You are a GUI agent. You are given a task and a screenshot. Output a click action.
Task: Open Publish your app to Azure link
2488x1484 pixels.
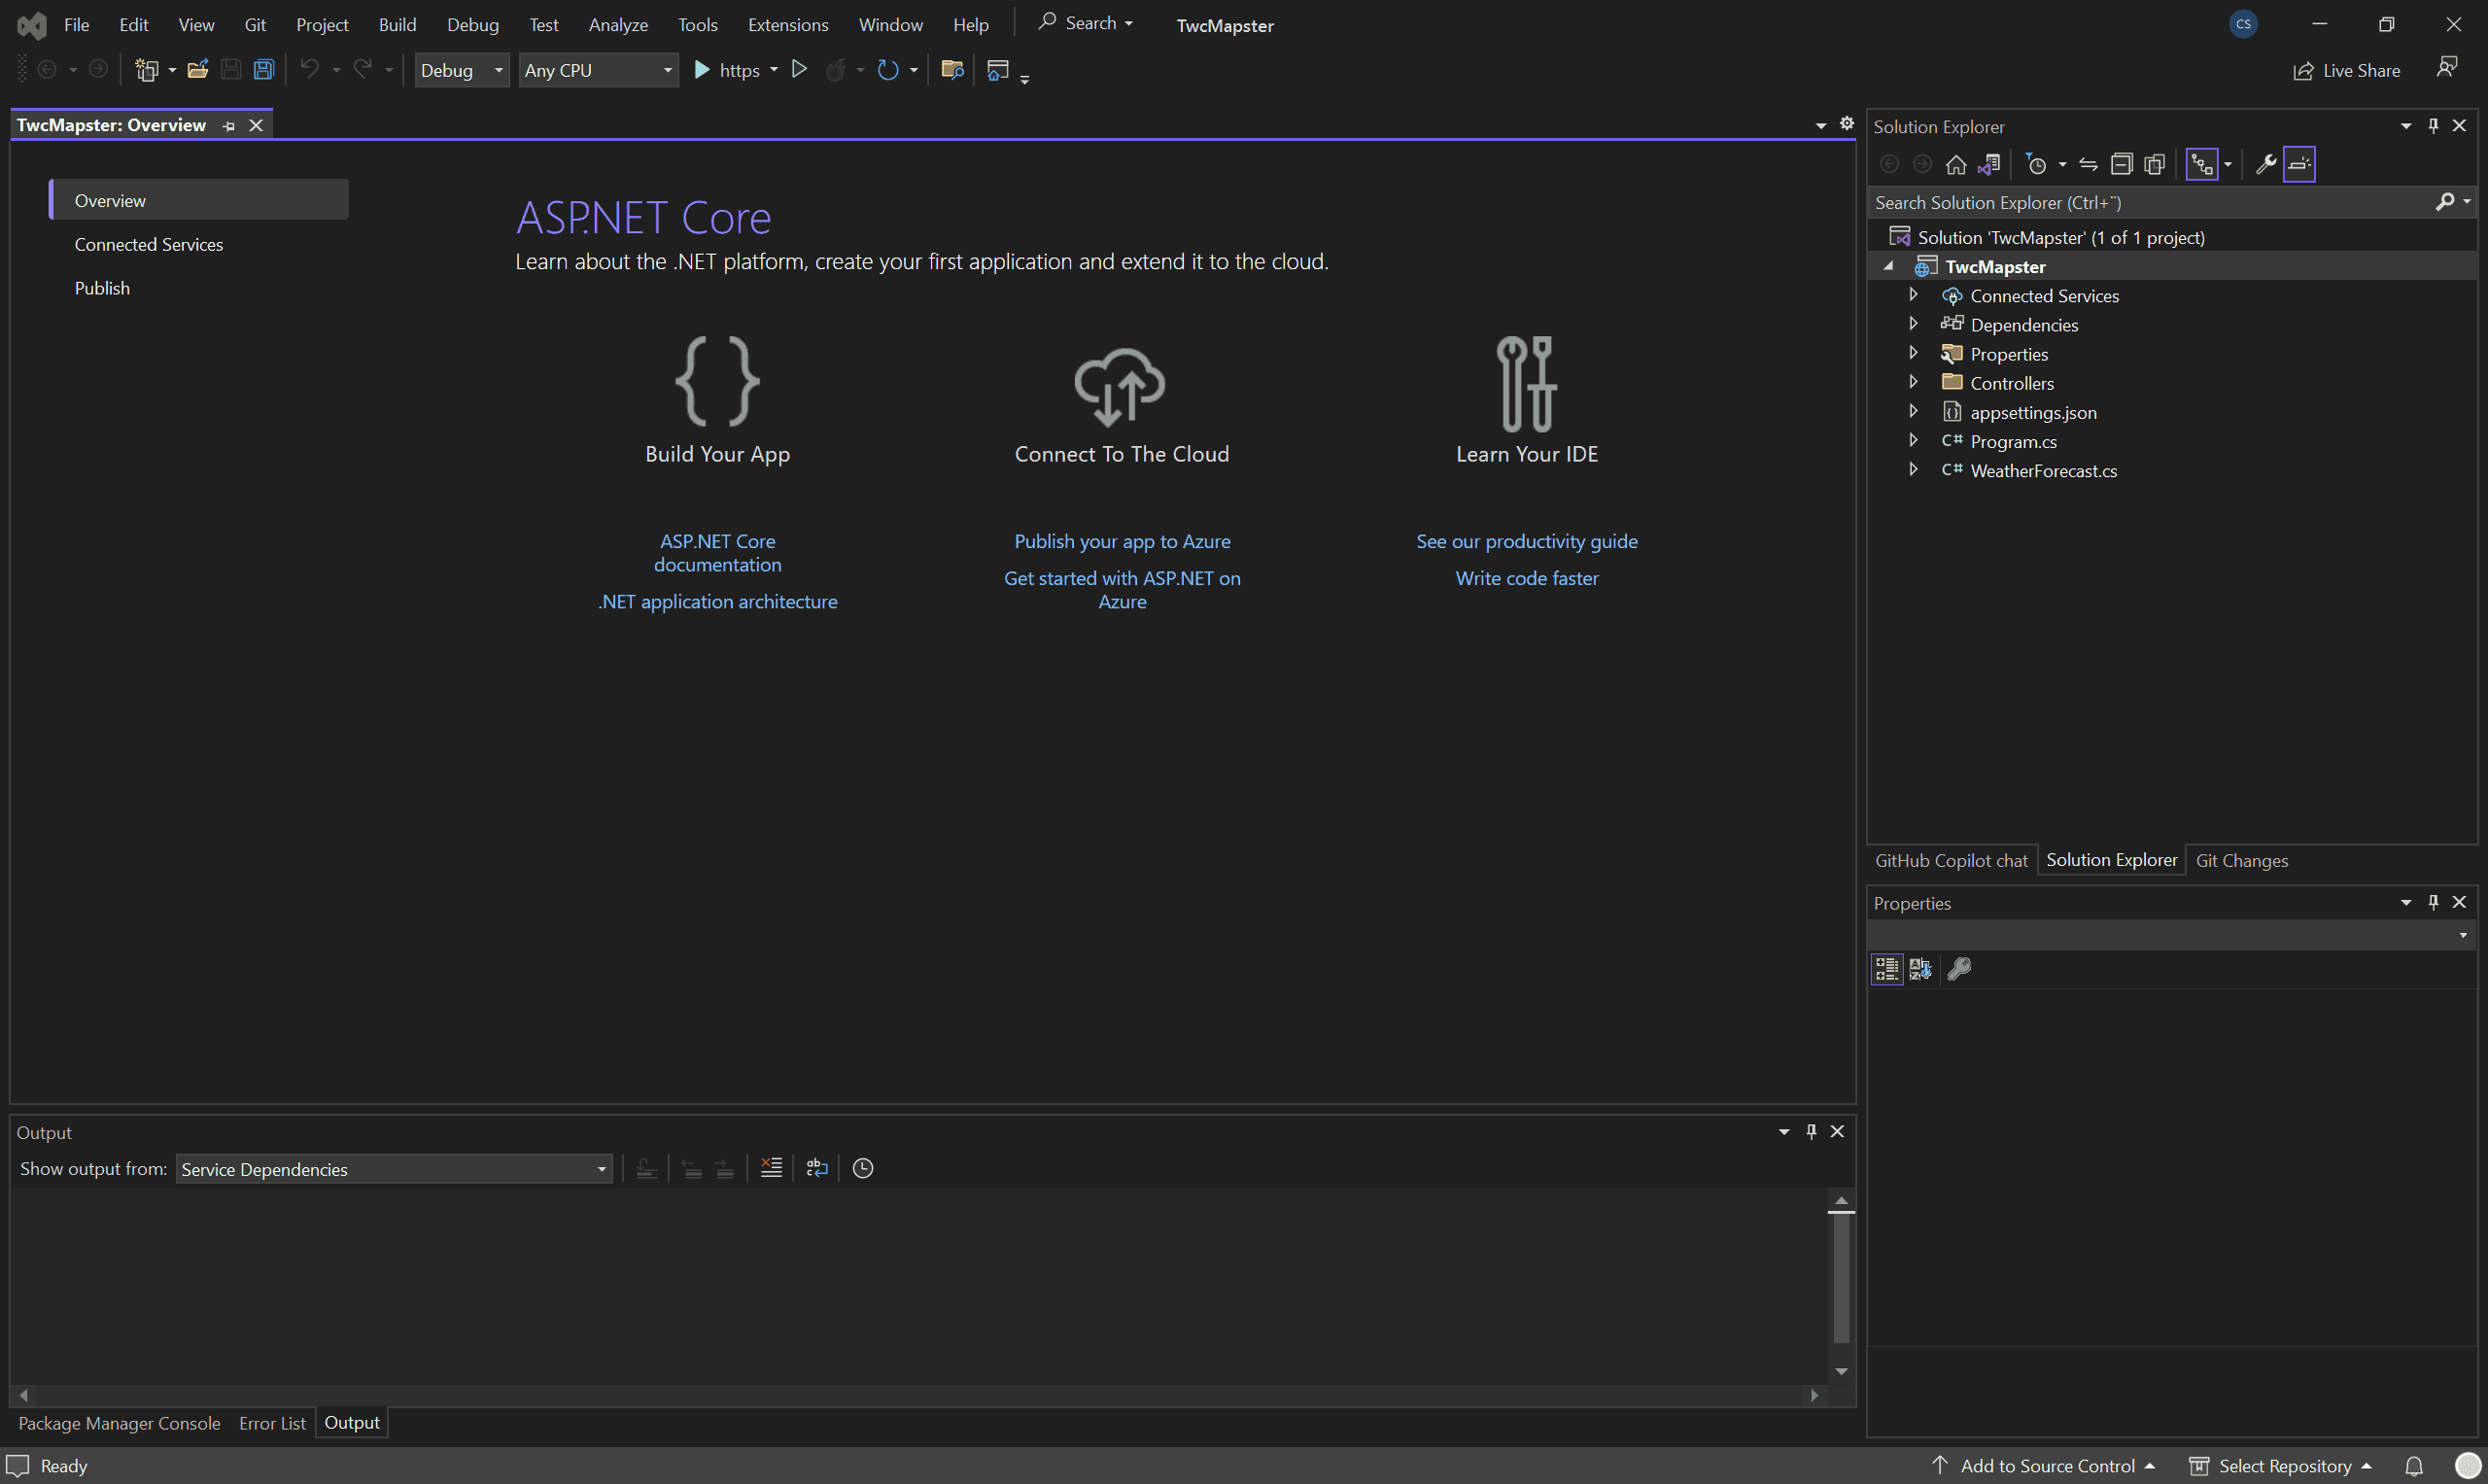tap(1122, 542)
